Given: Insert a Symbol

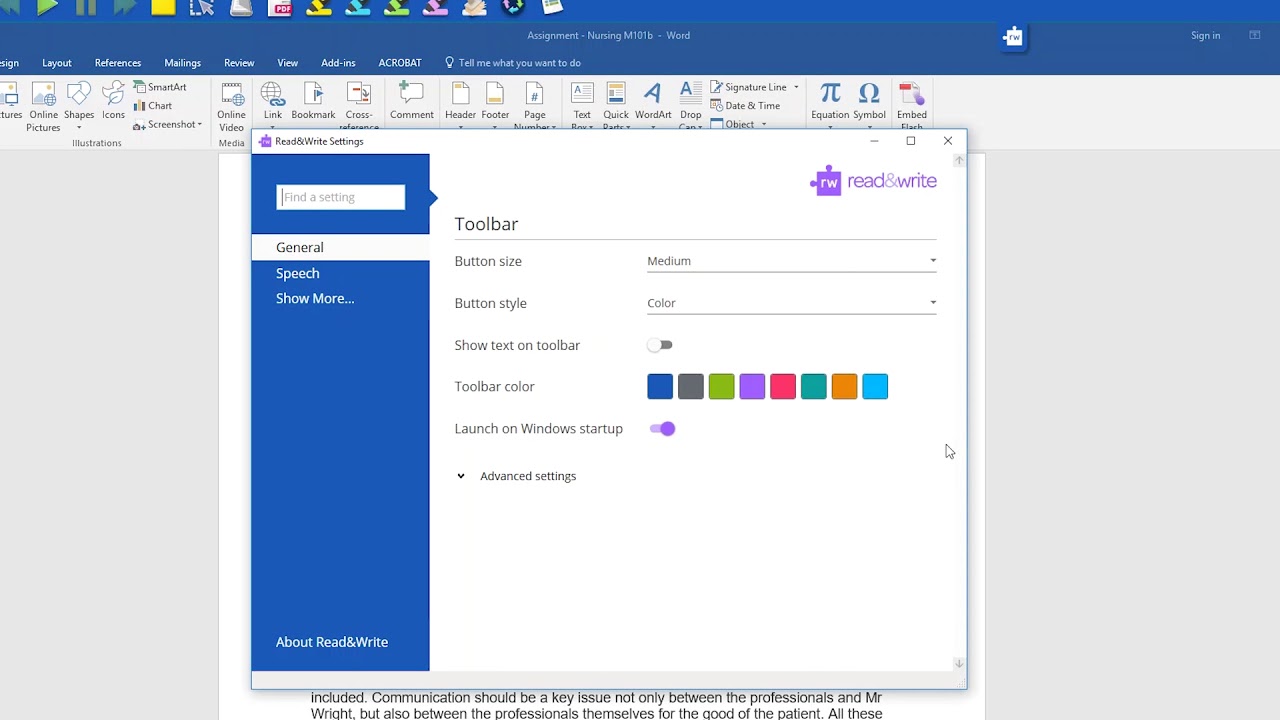Looking at the screenshot, I should [869, 102].
